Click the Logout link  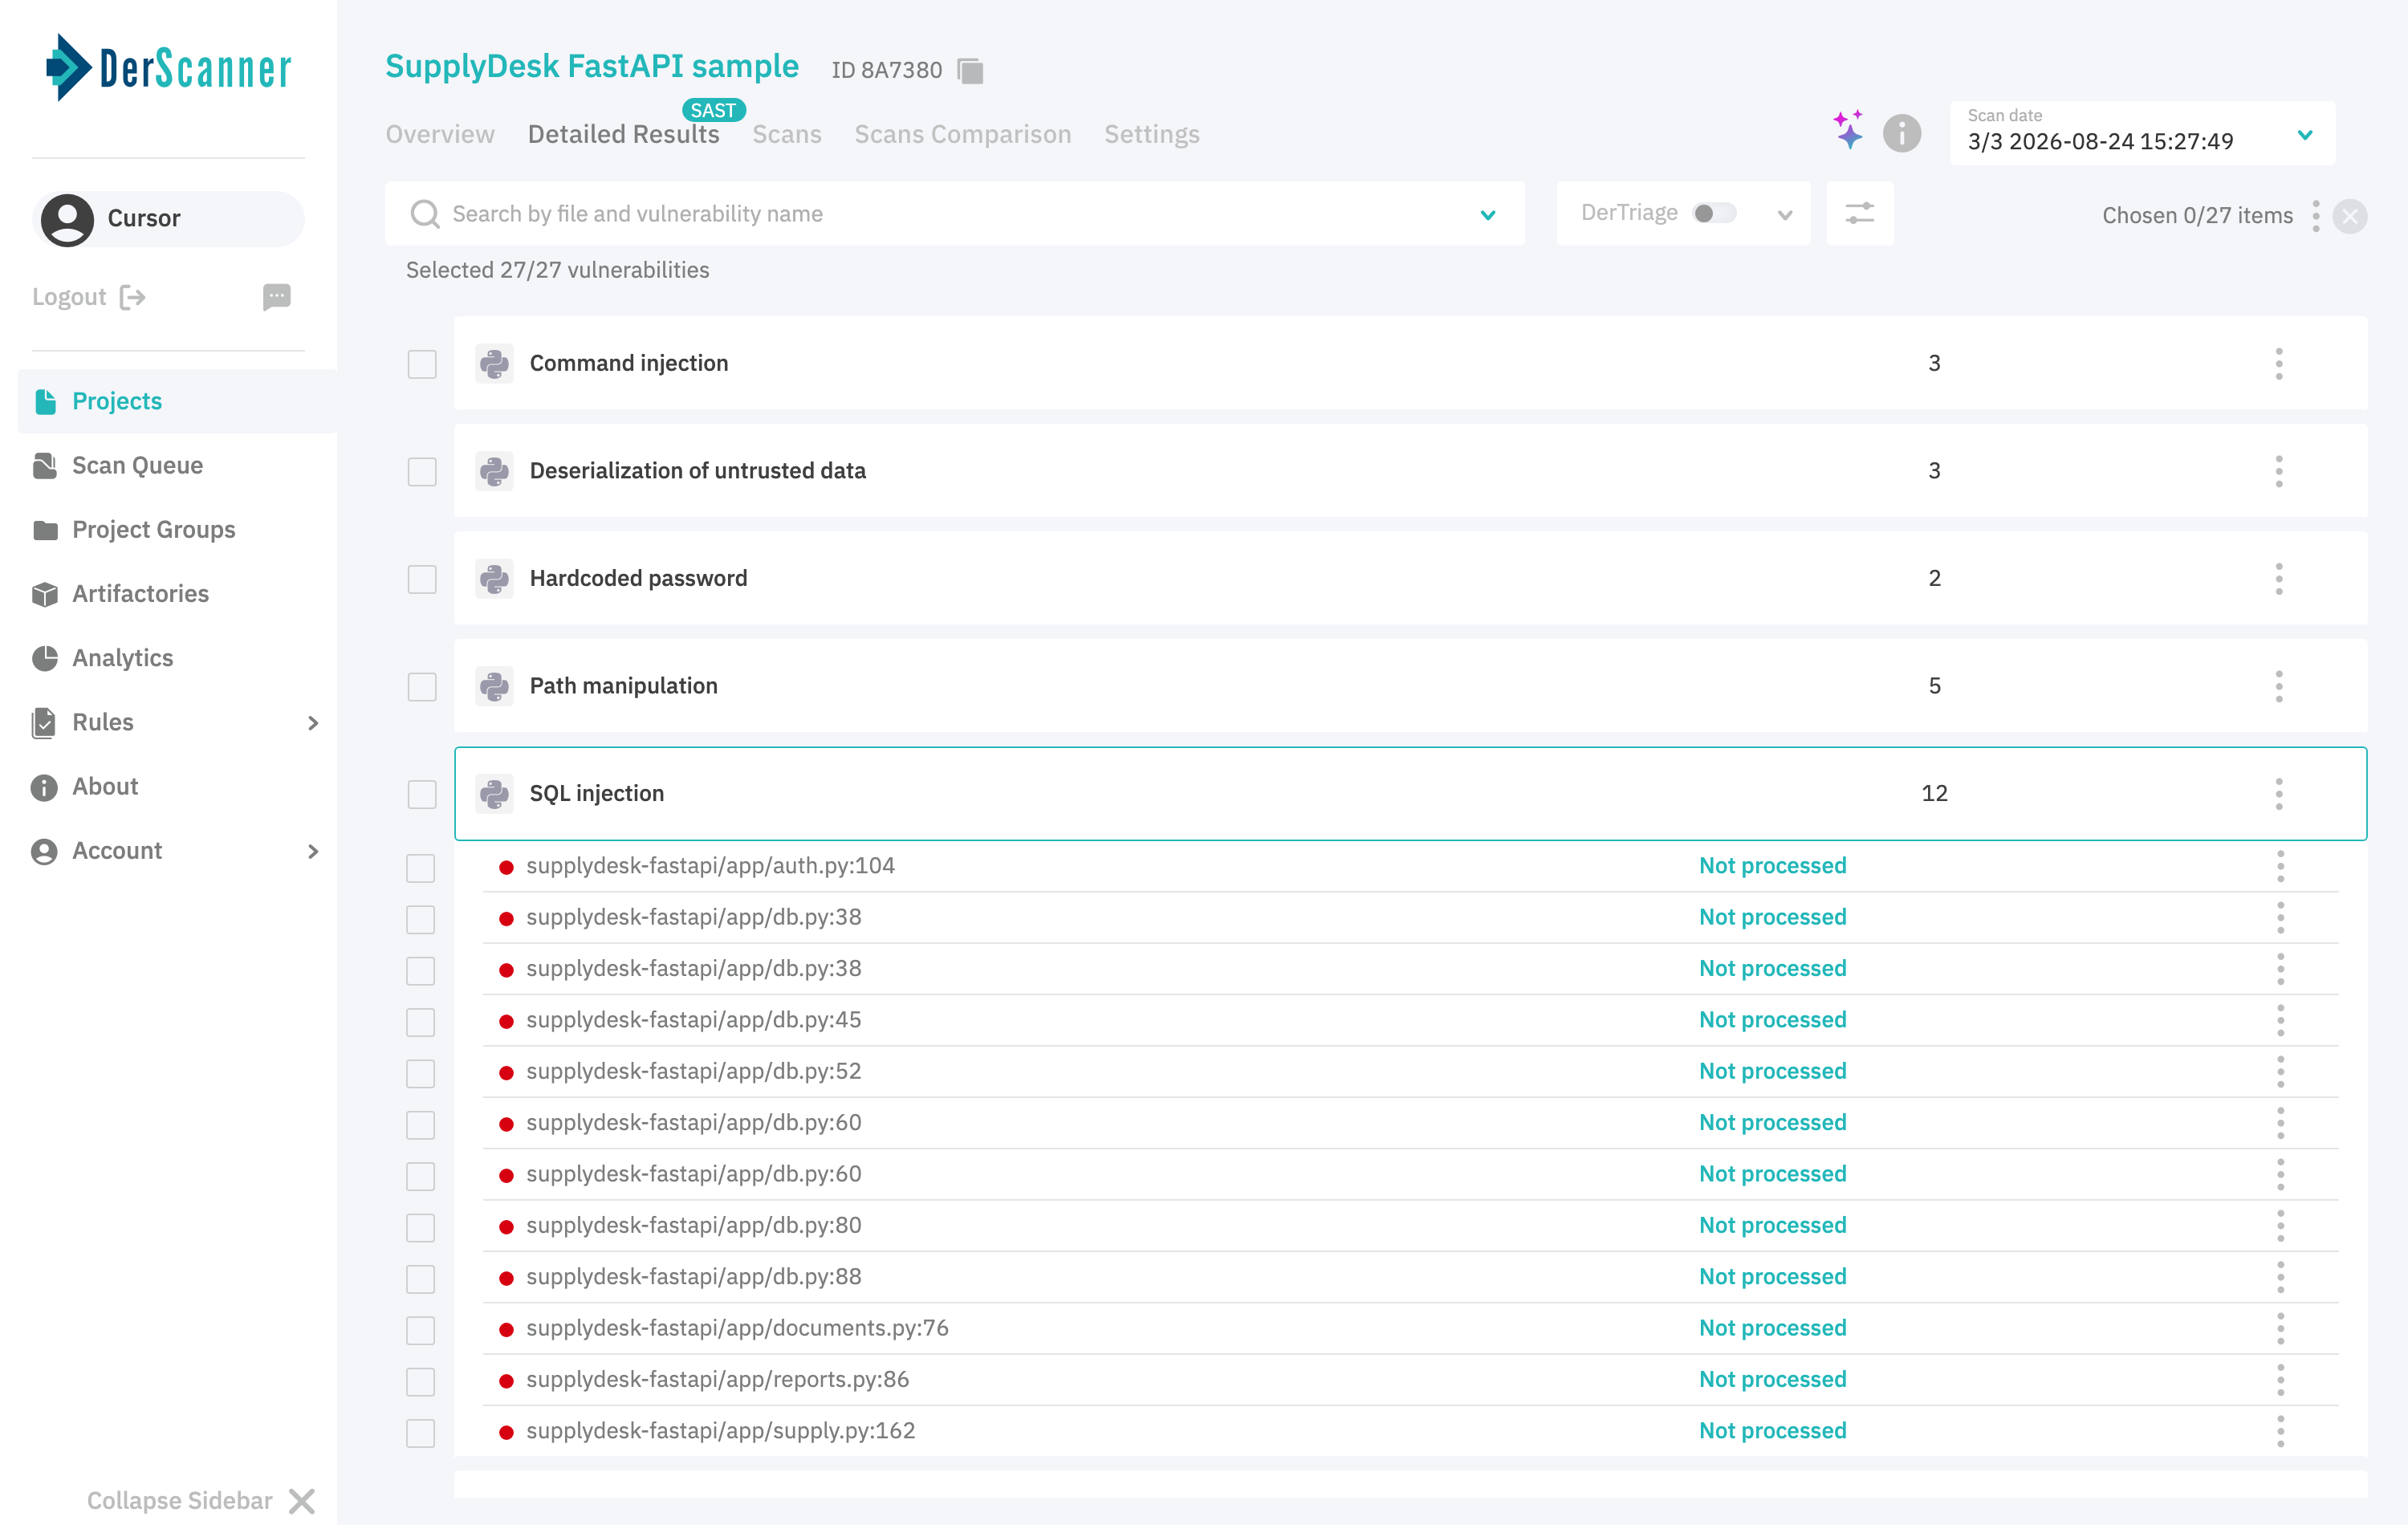pos(69,297)
